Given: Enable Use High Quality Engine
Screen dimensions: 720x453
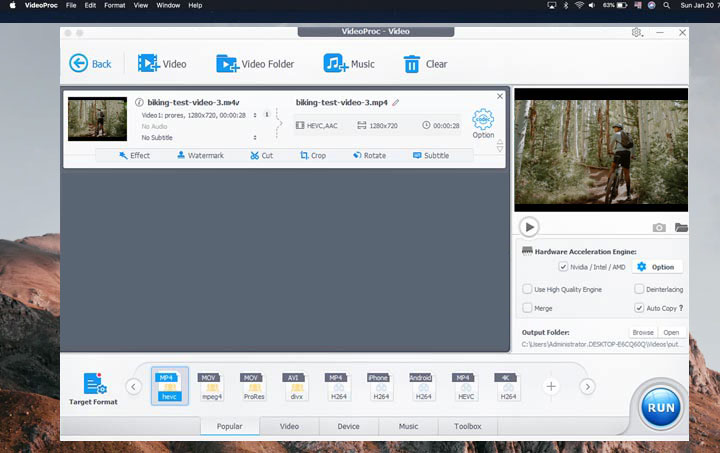Looking at the screenshot, I should (527, 289).
